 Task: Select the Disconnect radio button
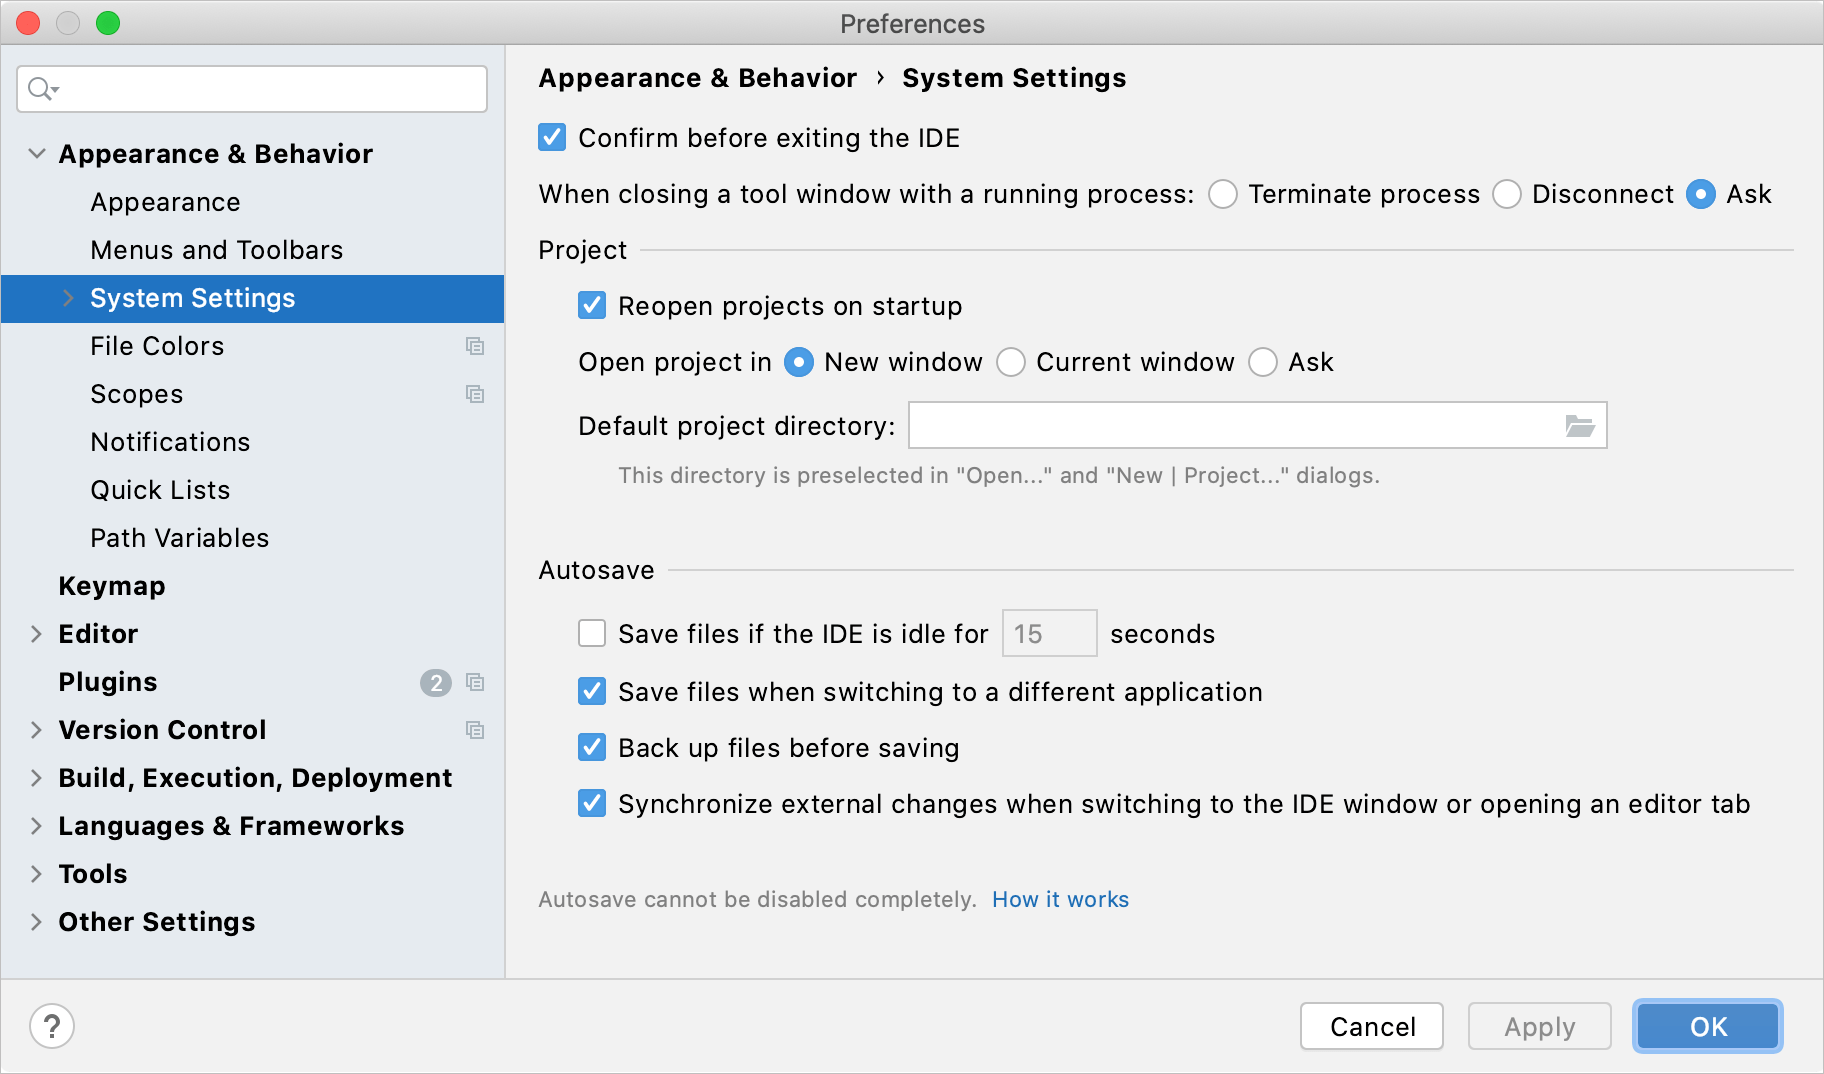coord(1507,194)
